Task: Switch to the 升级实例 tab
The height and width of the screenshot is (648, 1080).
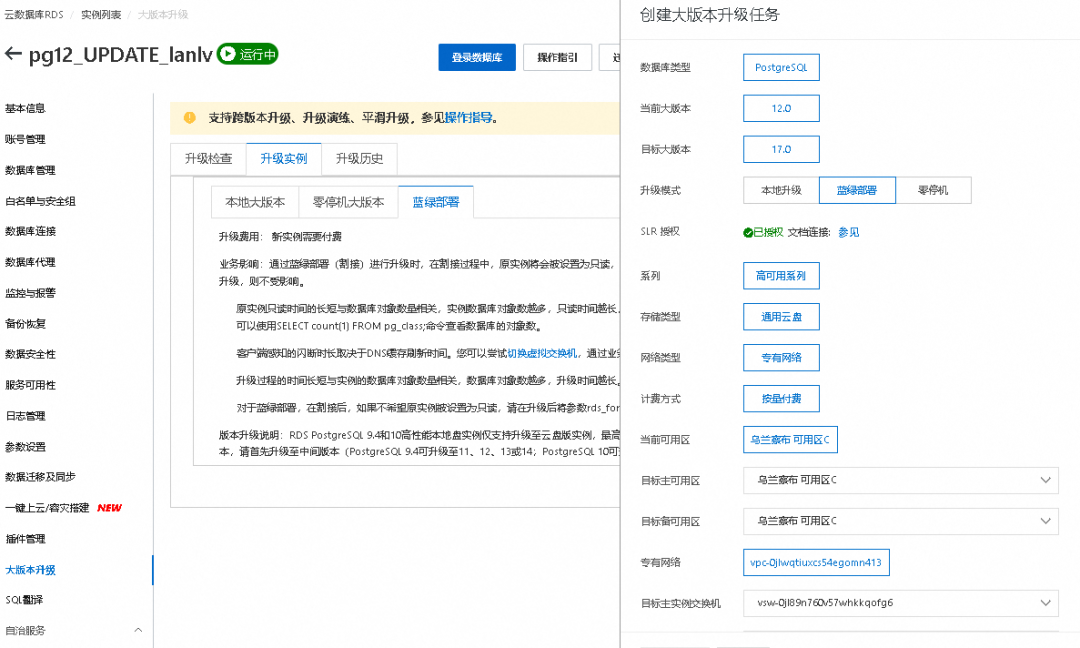Action: click(284, 159)
